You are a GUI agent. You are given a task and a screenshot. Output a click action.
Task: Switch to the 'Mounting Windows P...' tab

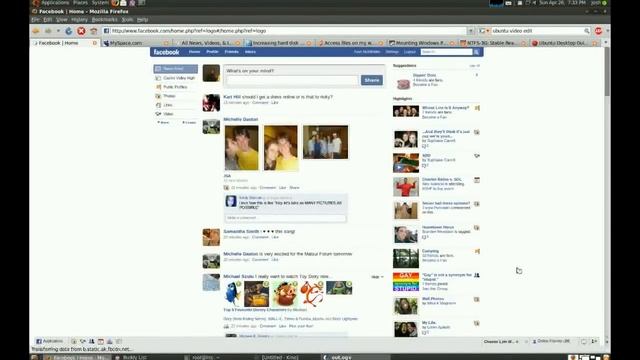pyautogui.click(x=422, y=43)
